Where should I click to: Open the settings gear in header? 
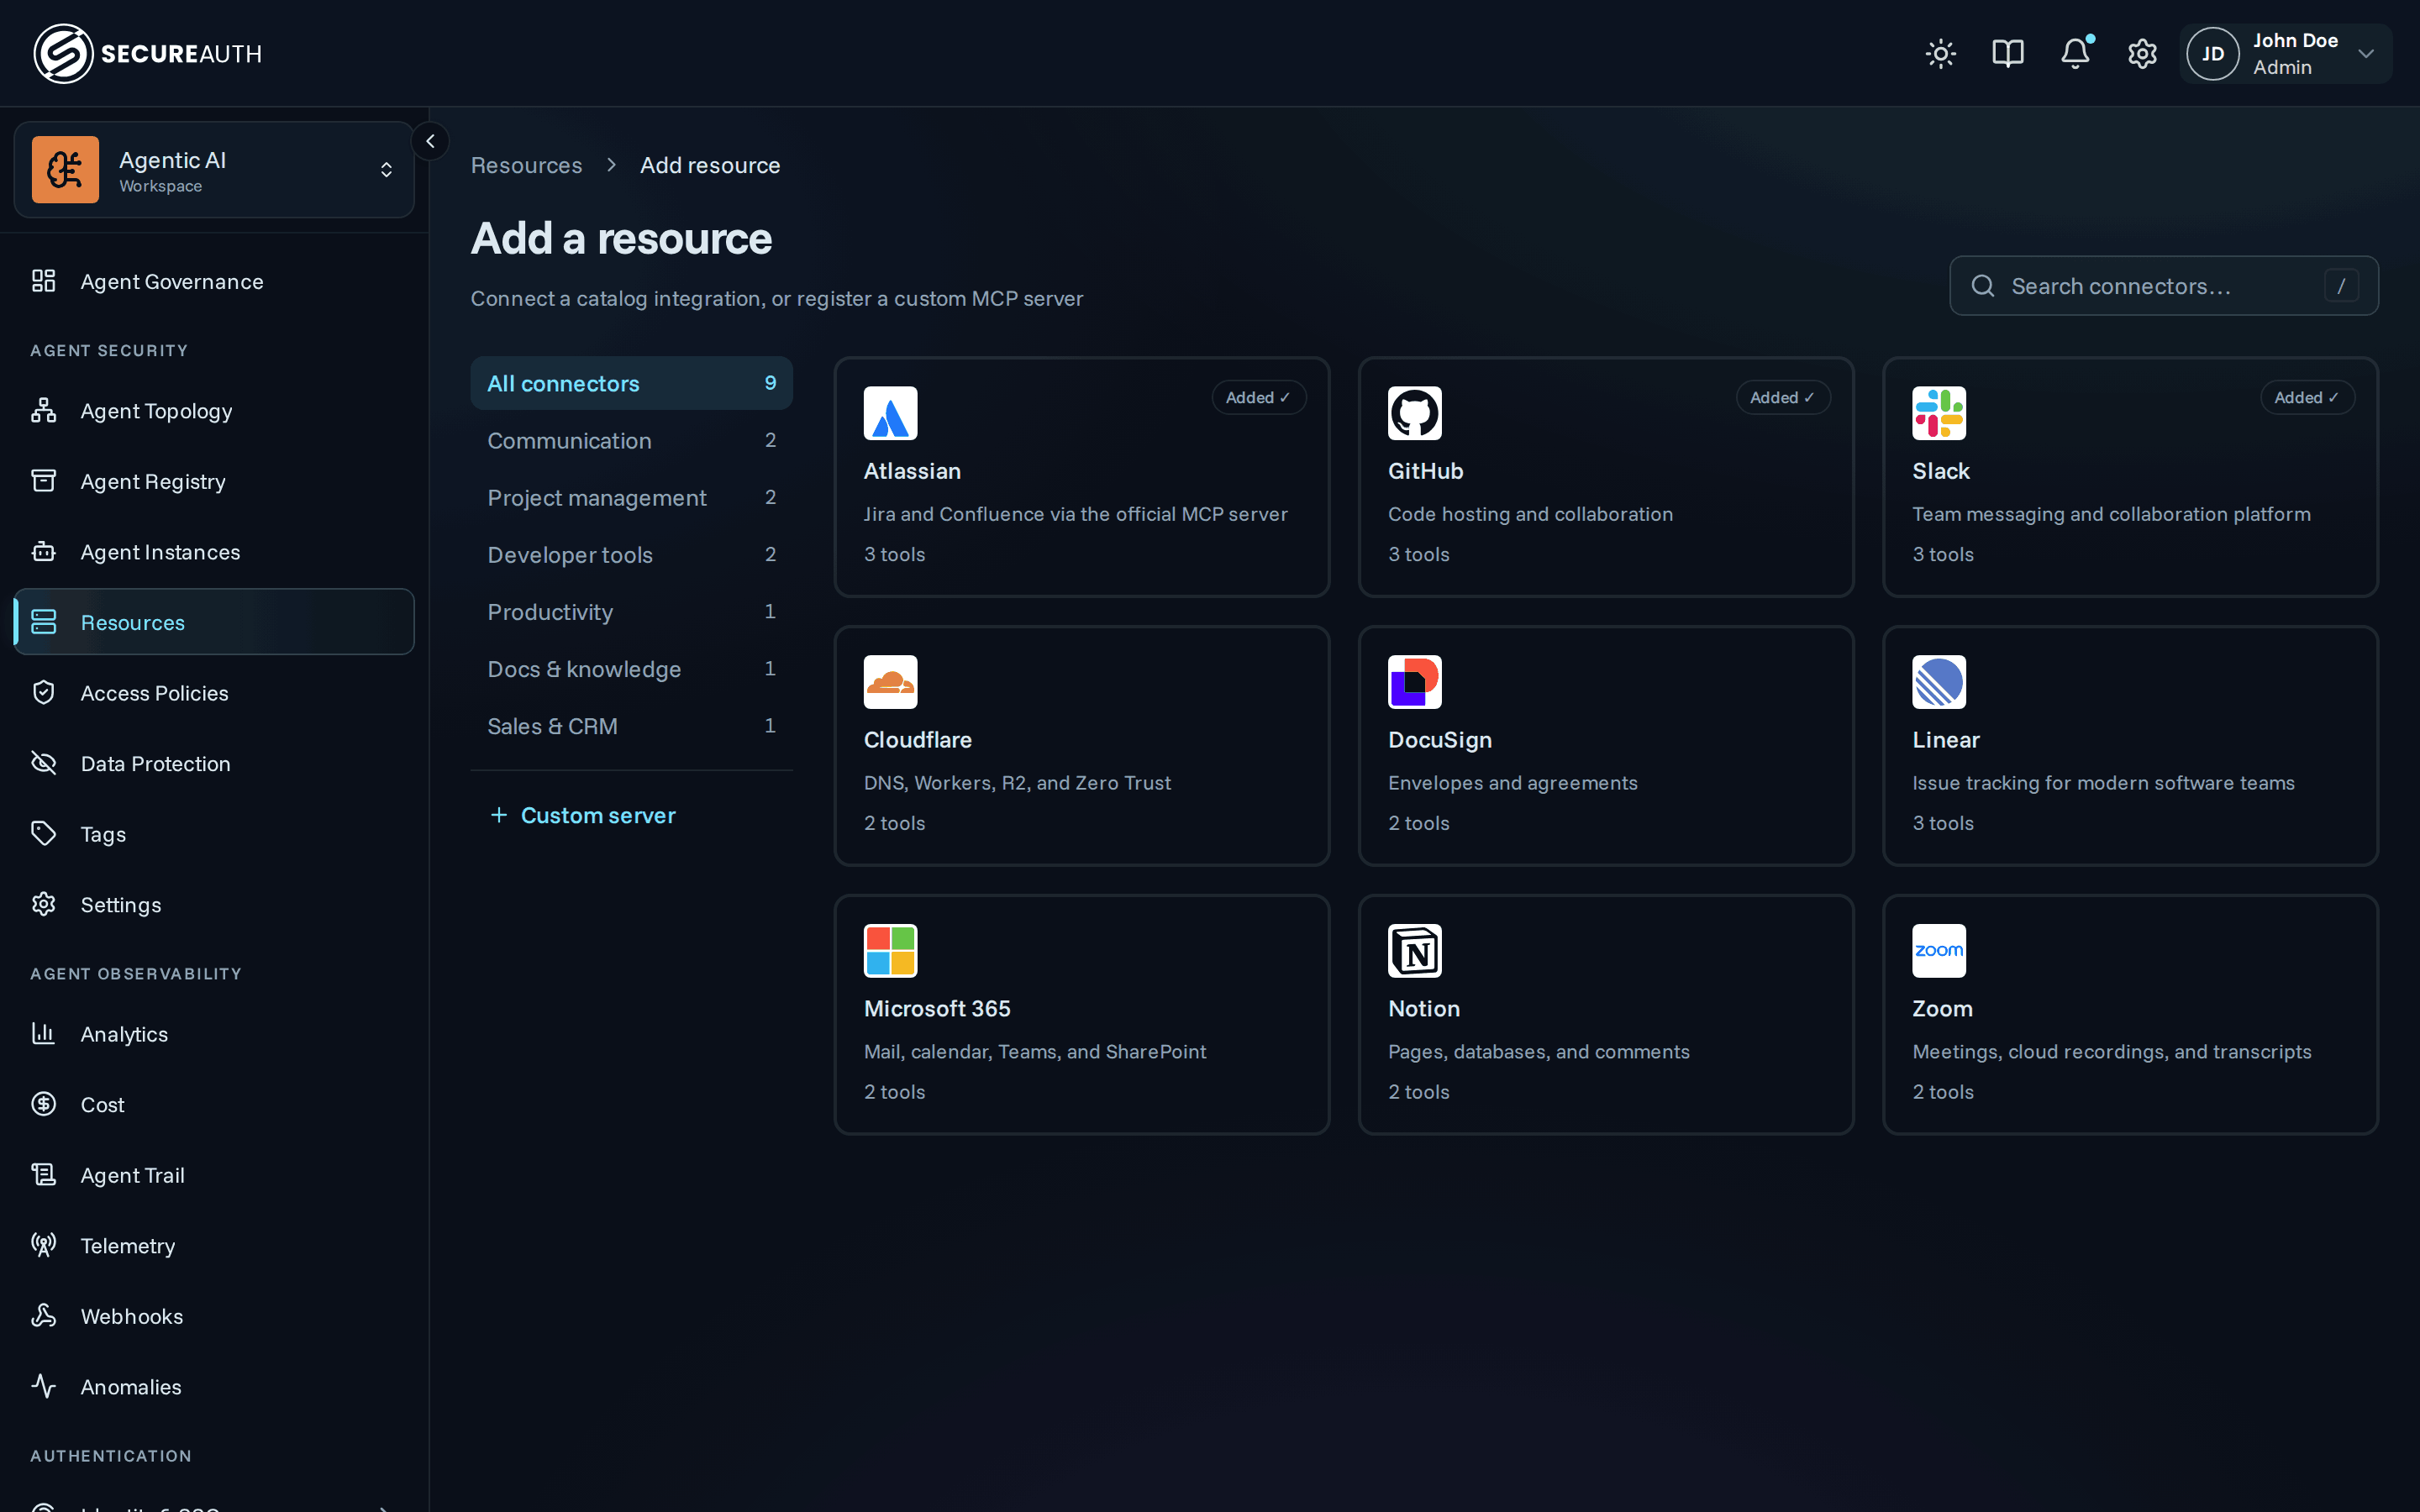click(2142, 54)
